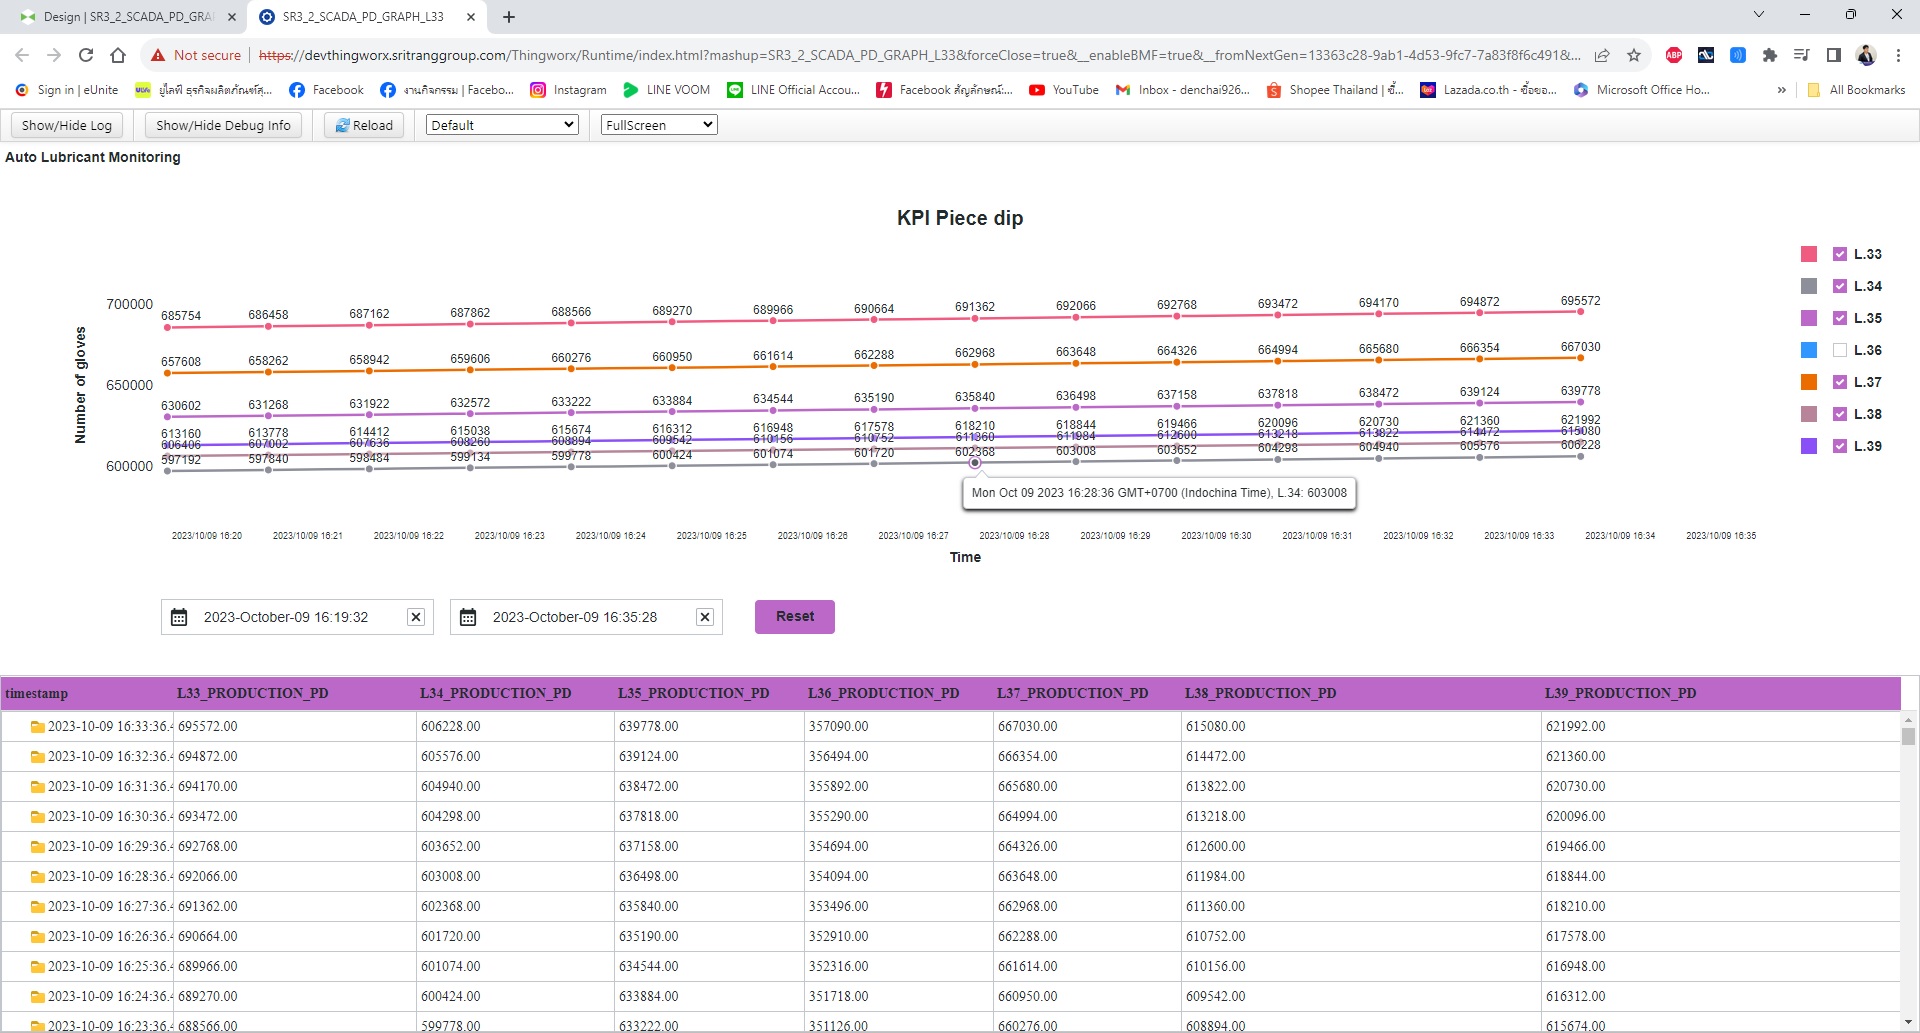Viewport: 1920px width, 1033px height.
Task: Click the browser reload page icon
Action: pyautogui.click(x=86, y=55)
